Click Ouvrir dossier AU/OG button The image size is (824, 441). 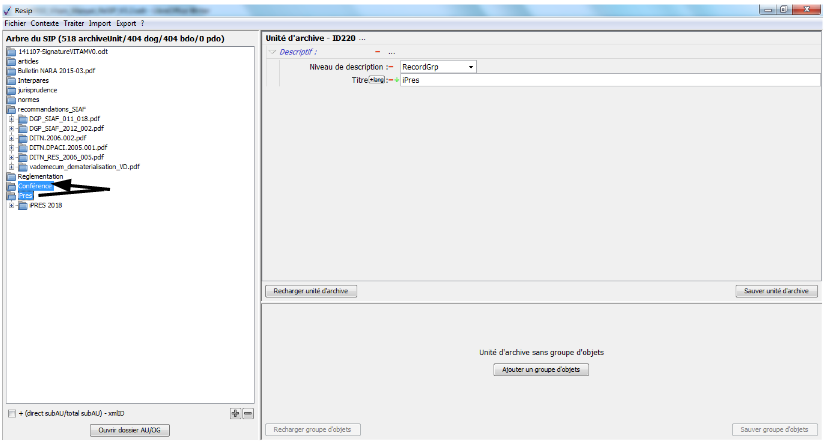click(x=129, y=430)
